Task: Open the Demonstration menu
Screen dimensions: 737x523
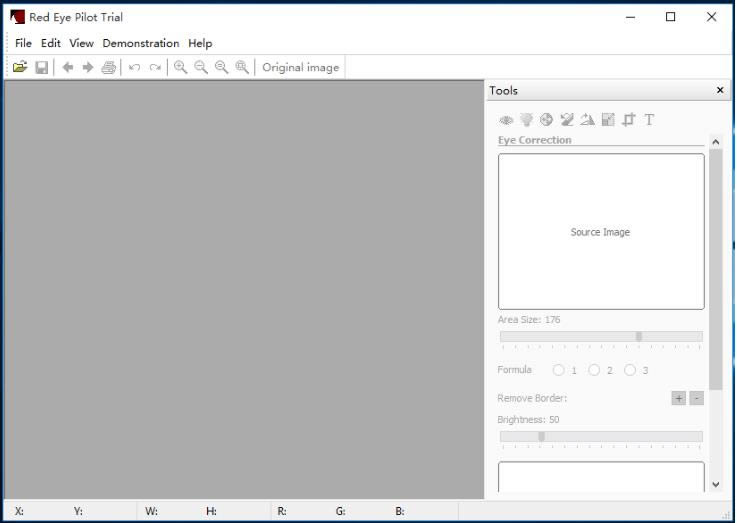Action: 141,43
